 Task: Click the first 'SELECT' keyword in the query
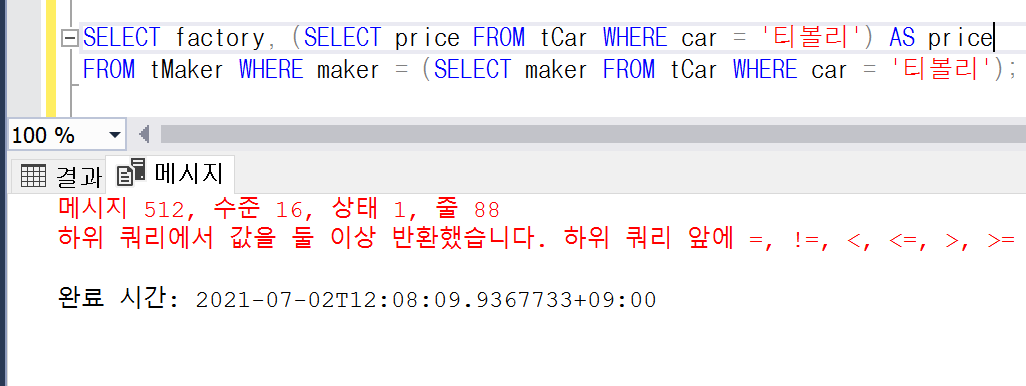pos(122,38)
